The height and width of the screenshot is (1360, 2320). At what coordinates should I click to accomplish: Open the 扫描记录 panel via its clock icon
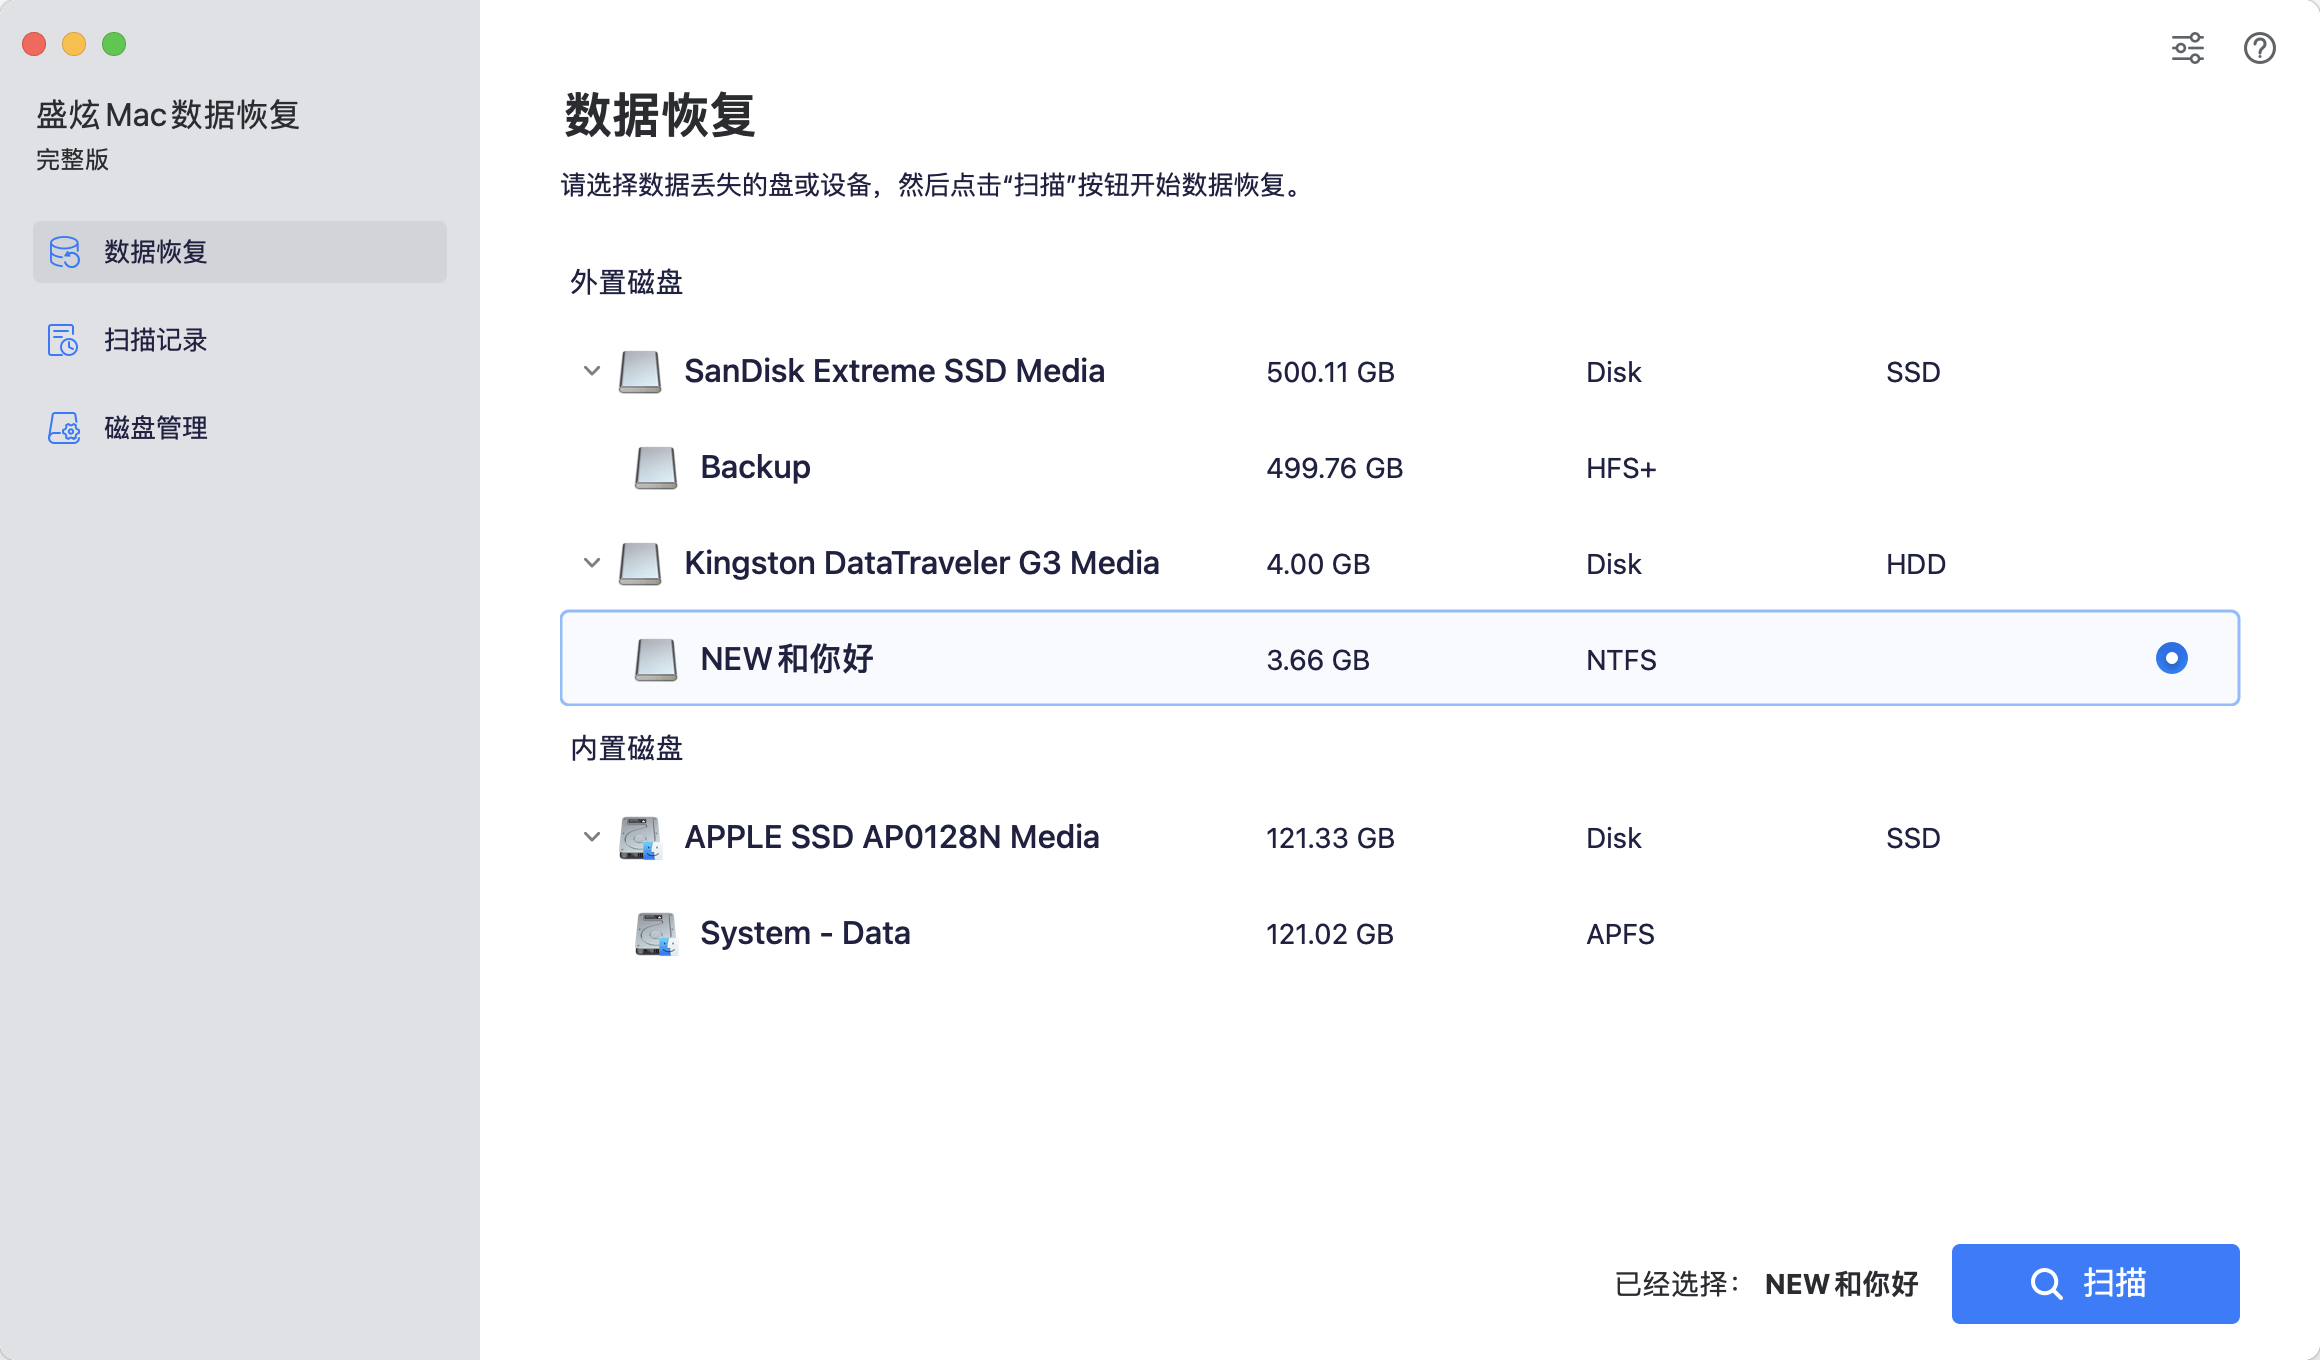(63, 340)
